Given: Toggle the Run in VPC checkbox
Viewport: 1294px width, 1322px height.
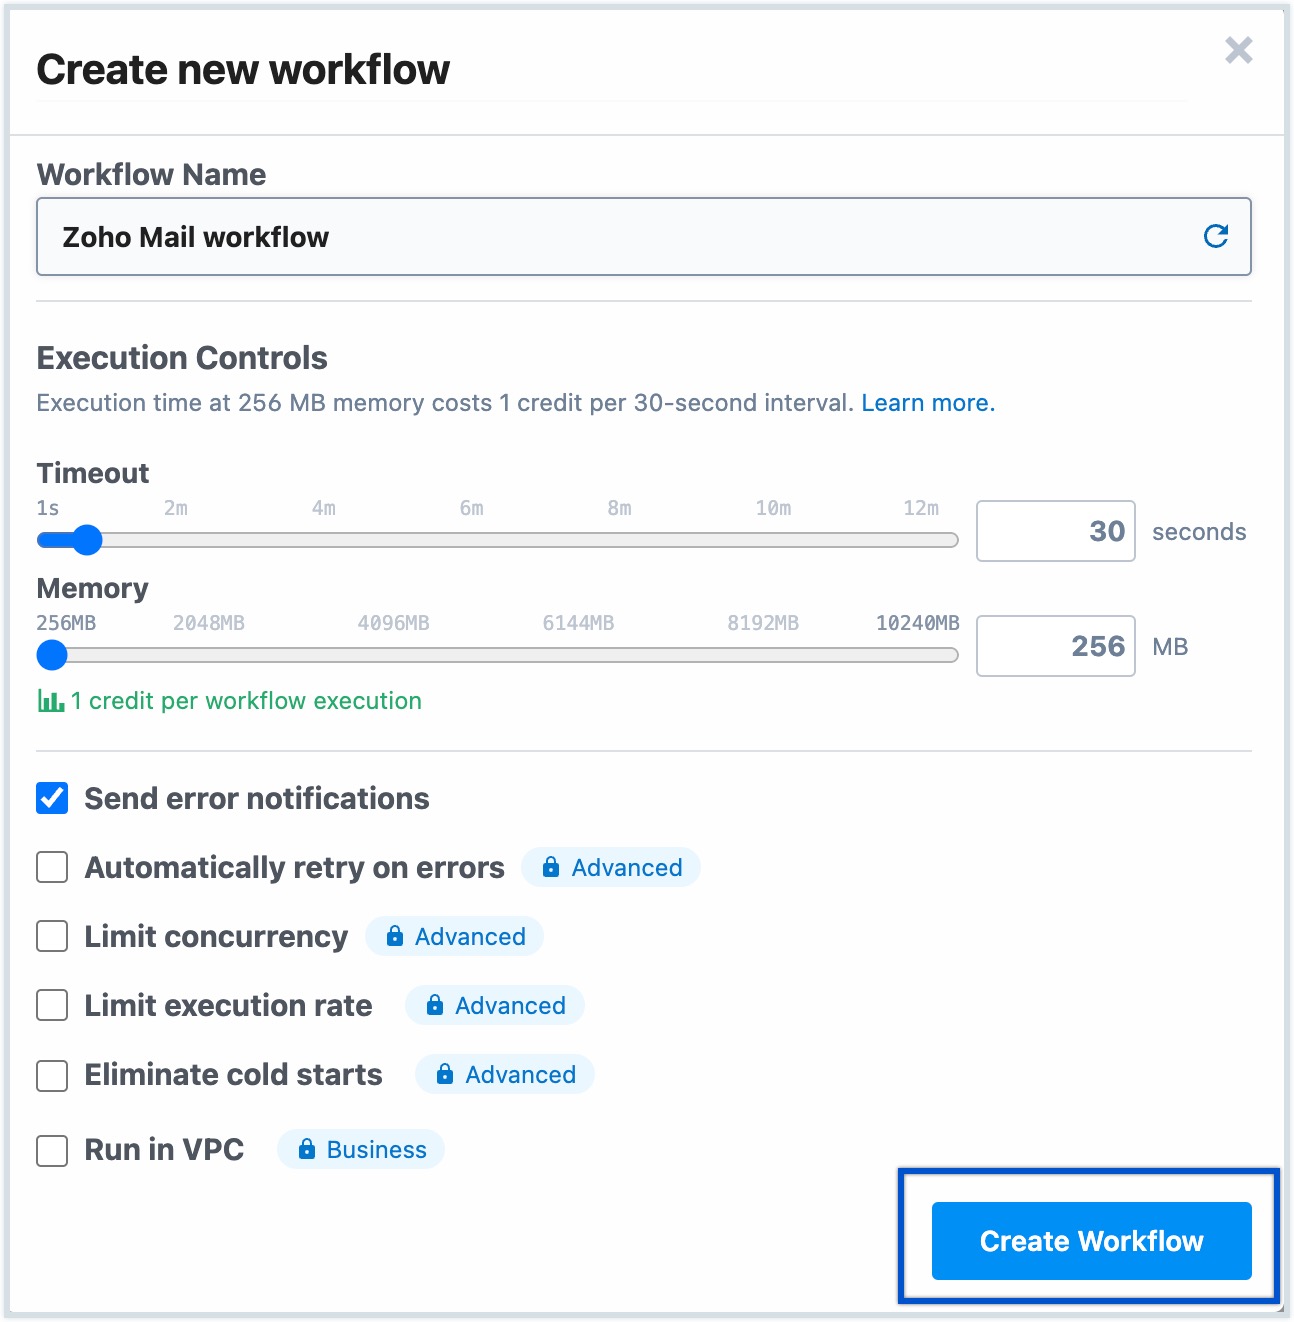Looking at the screenshot, I should tap(52, 1150).
